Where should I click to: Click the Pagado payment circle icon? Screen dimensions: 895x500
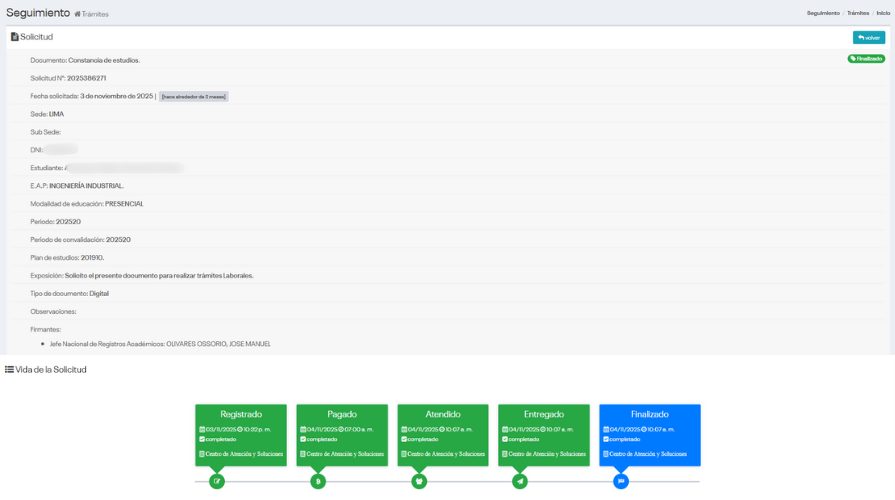click(x=318, y=481)
